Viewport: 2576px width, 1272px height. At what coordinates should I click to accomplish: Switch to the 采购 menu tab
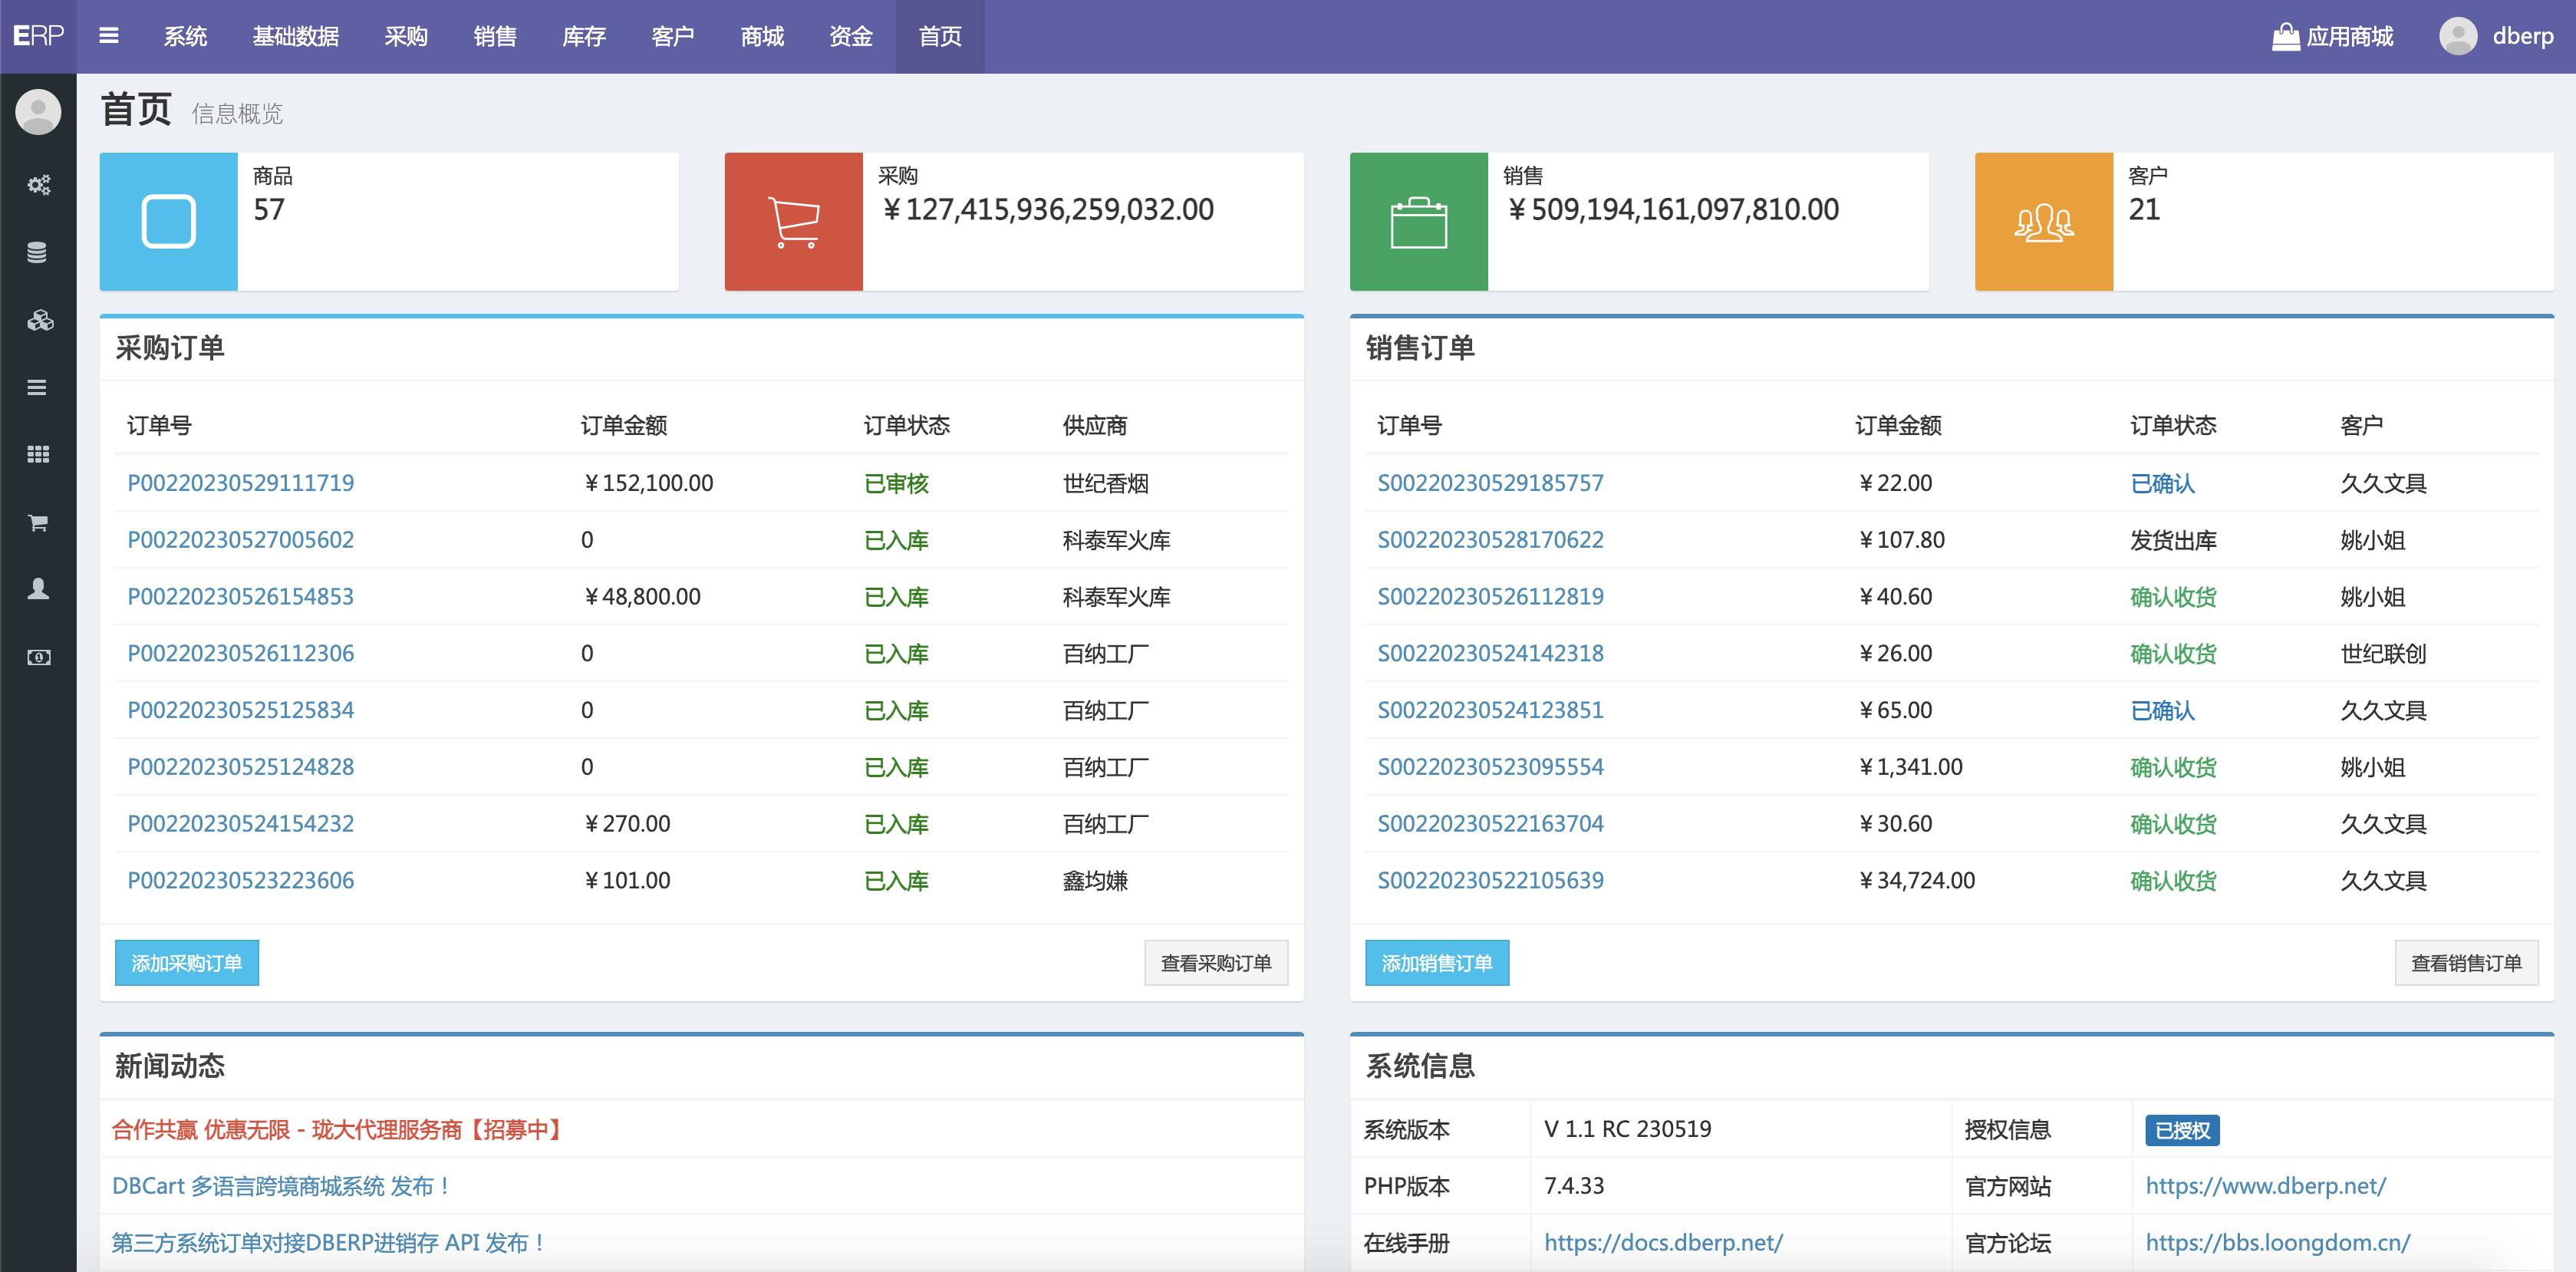coord(406,36)
